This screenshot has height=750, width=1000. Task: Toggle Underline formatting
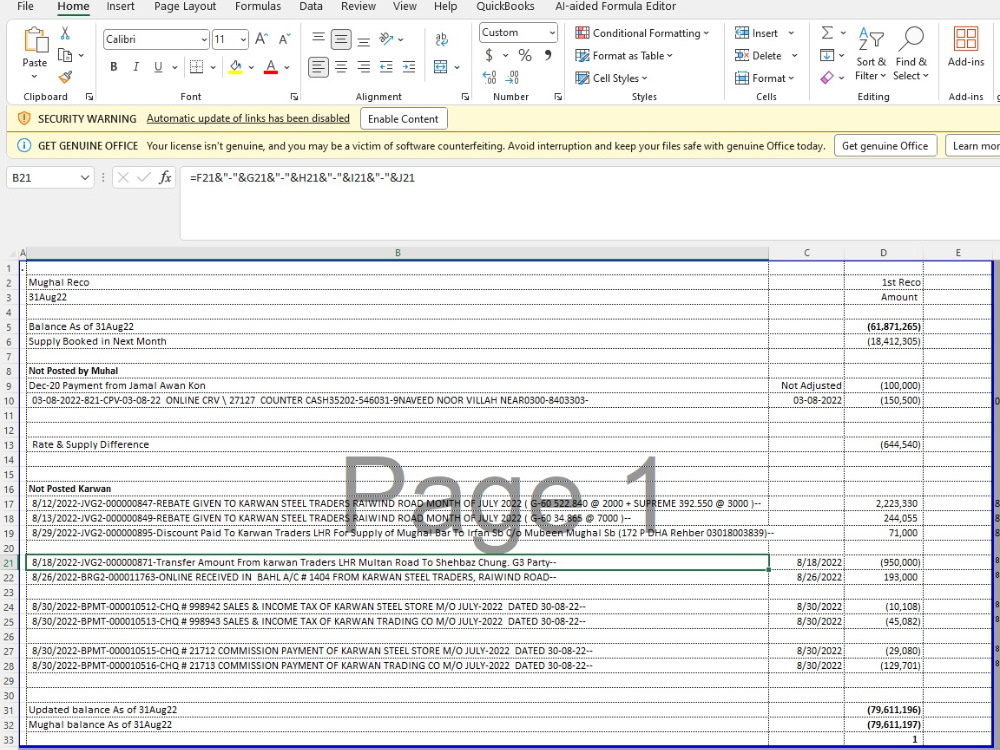[158, 67]
